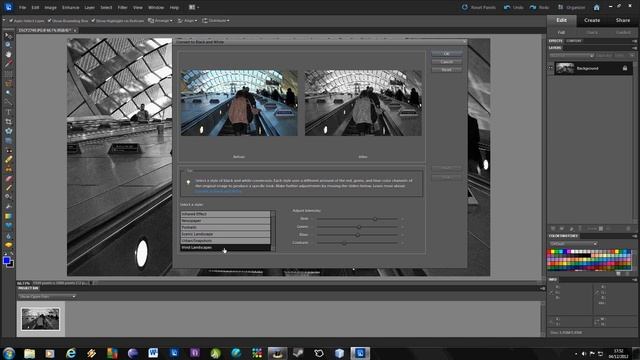This screenshot has width=640, height=360.
Task: Select the Cookie Cutter tool
Action: pos(8,131)
